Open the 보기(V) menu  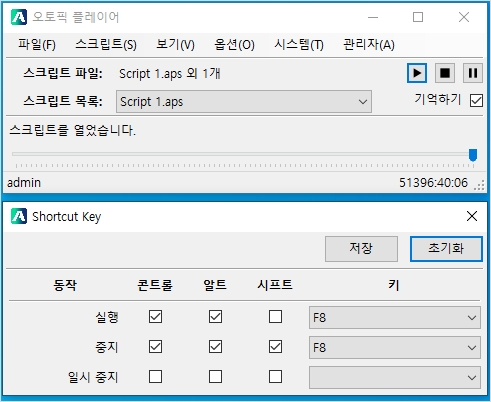[175, 44]
